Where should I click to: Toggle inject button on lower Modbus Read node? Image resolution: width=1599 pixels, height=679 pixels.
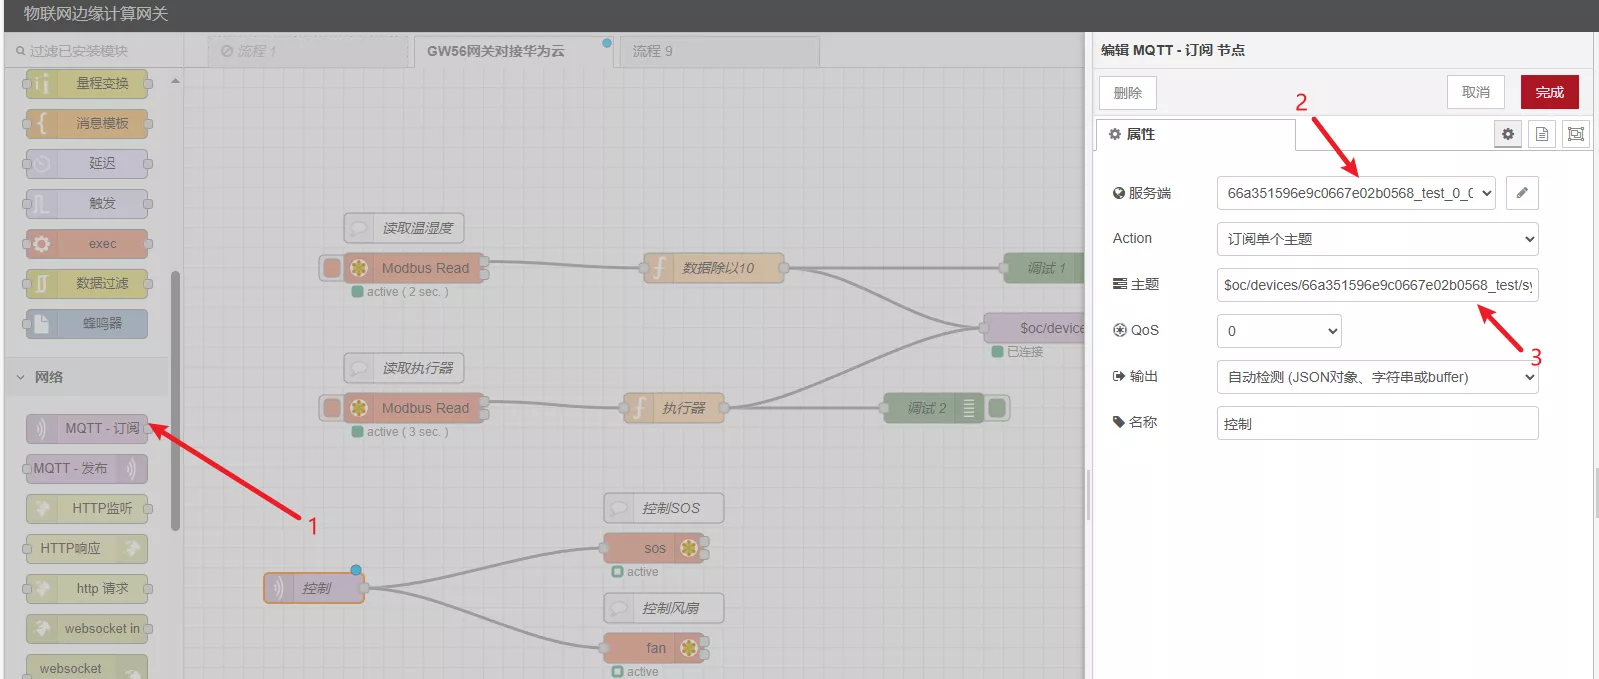331,408
